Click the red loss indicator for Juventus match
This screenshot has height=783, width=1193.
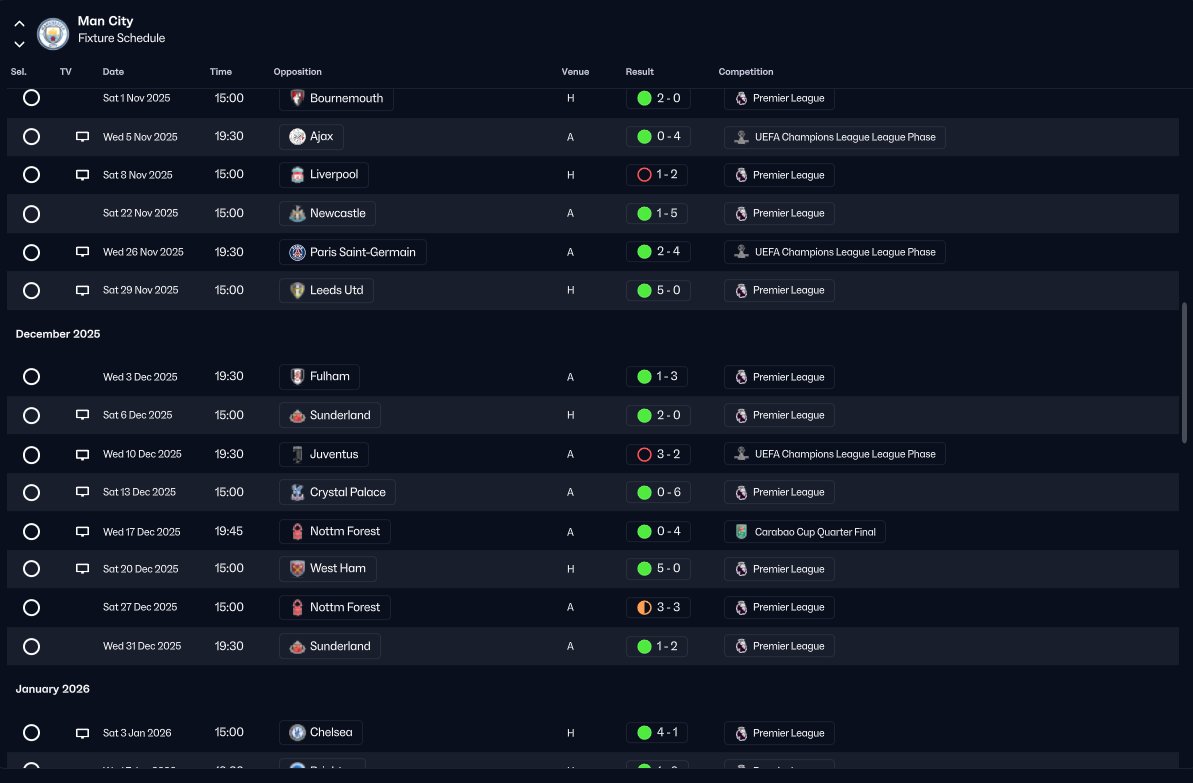coord(644,454)
